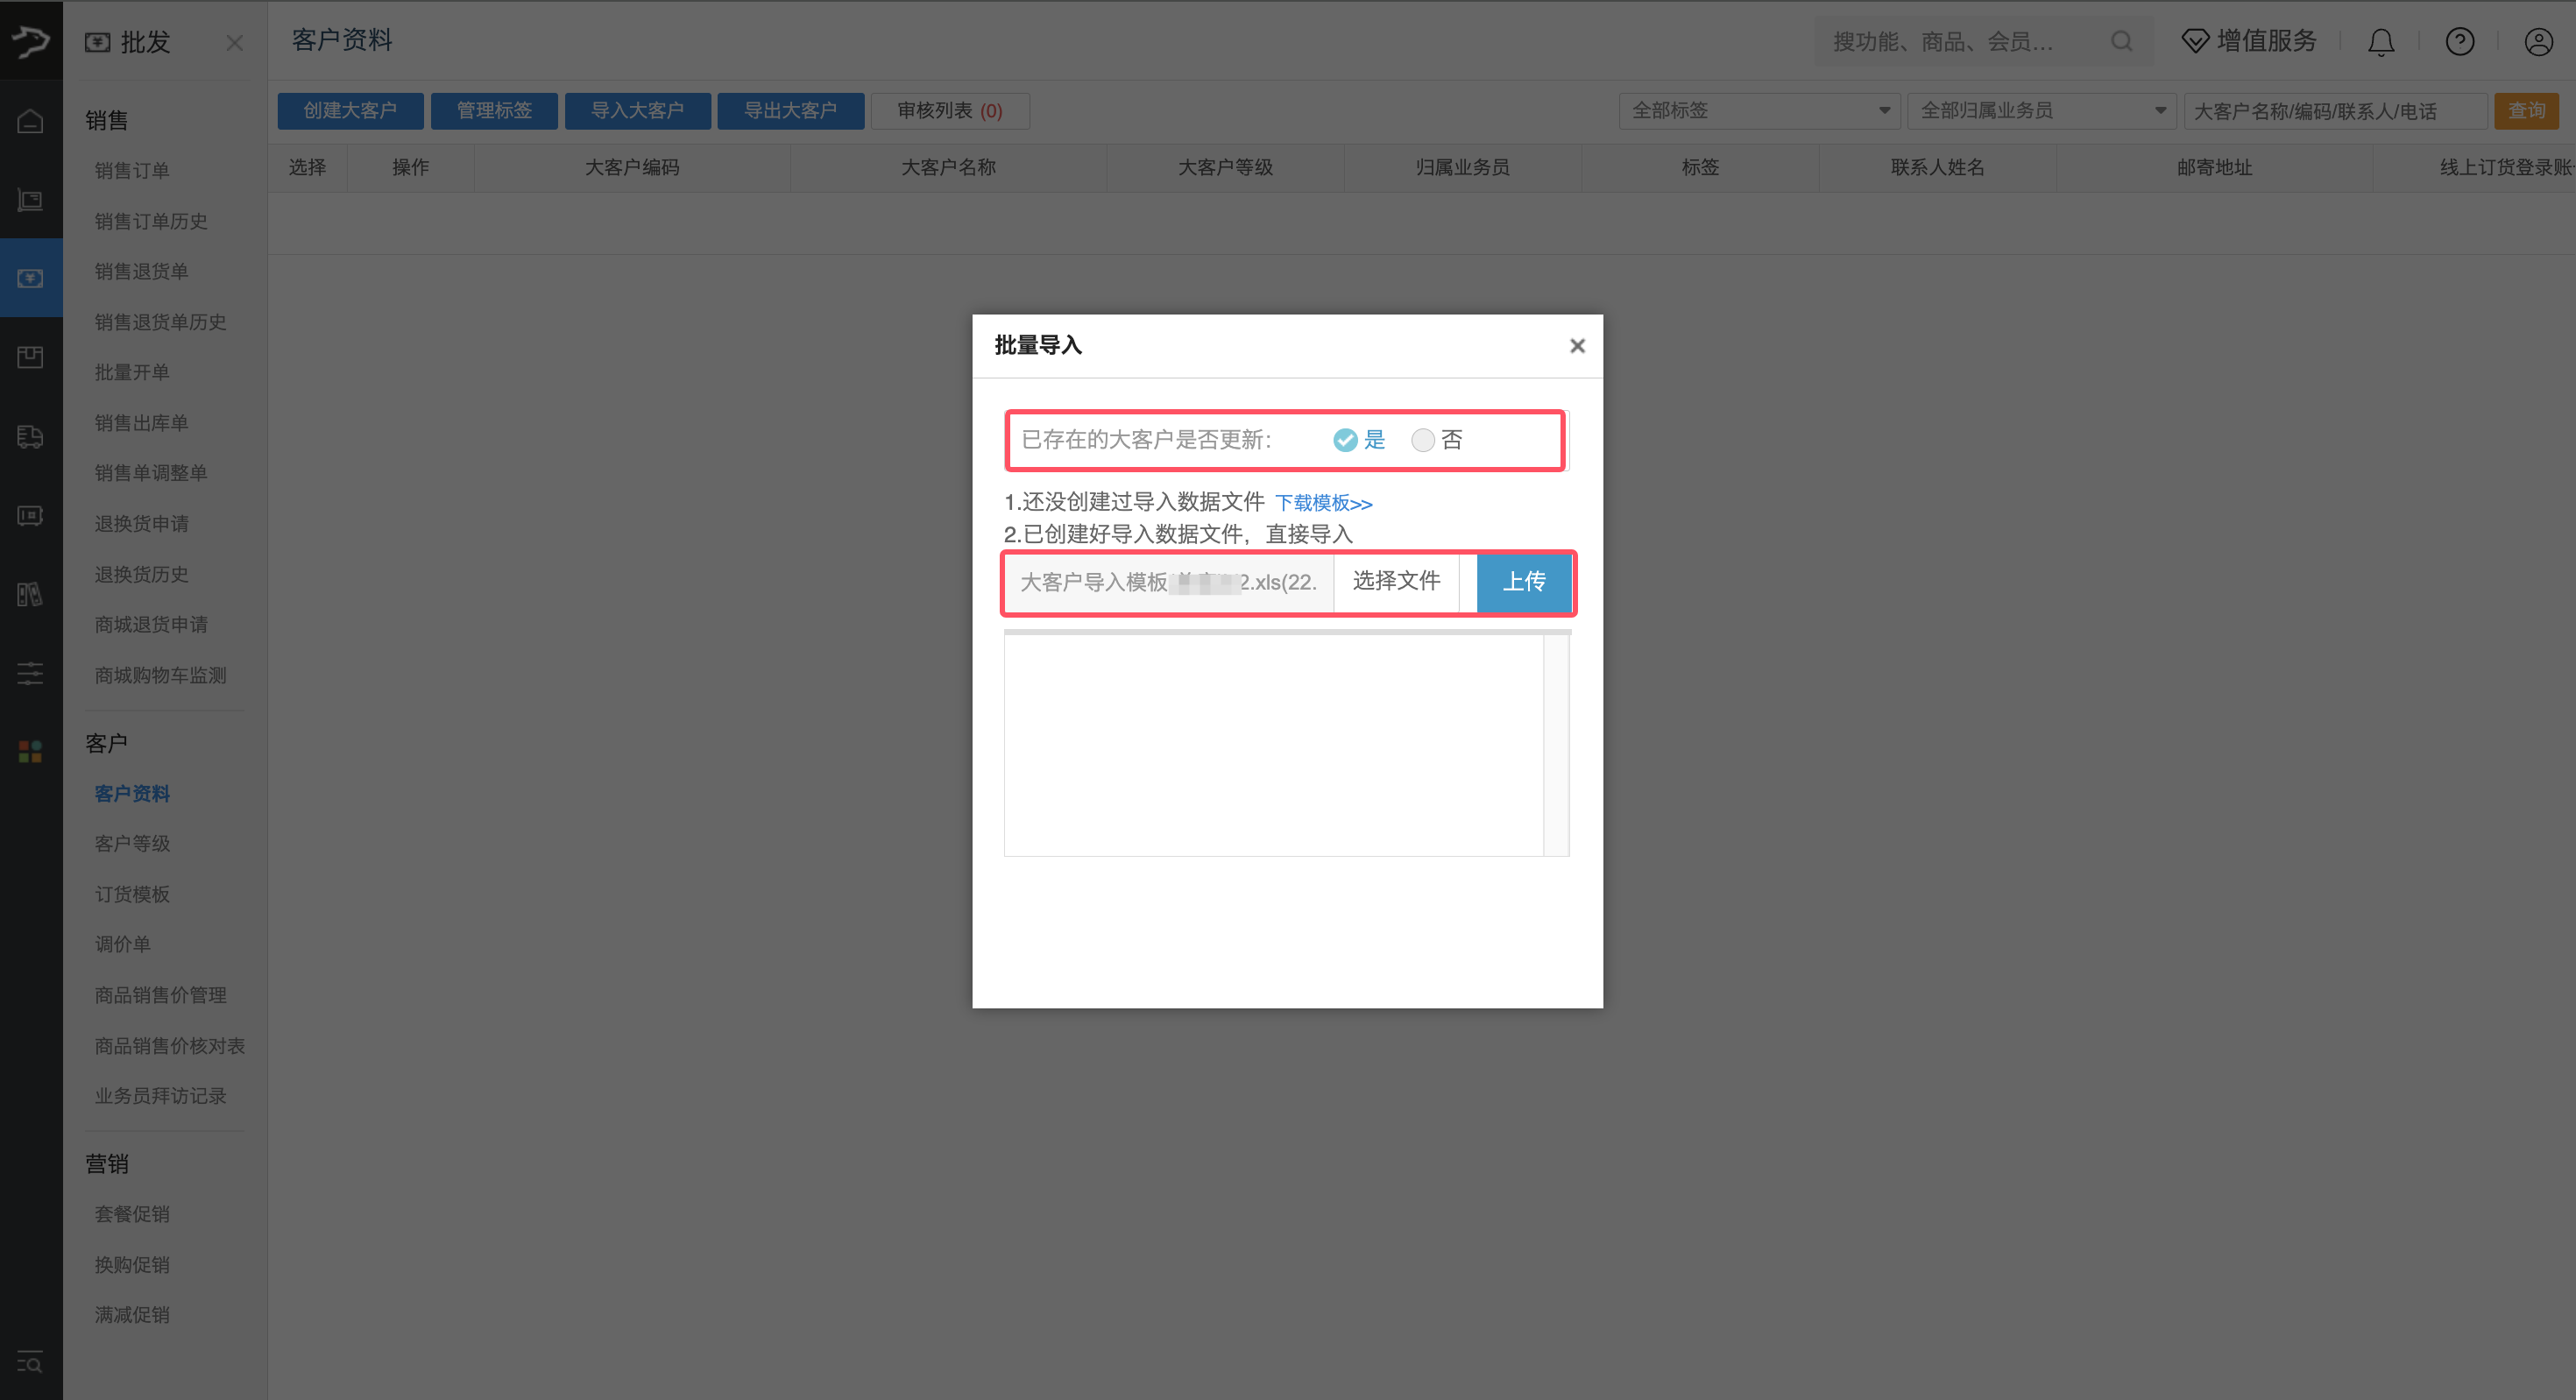Click the 下载模板>> link
This screenshot has width=2576, height=1400.
tap(1323, 503)
